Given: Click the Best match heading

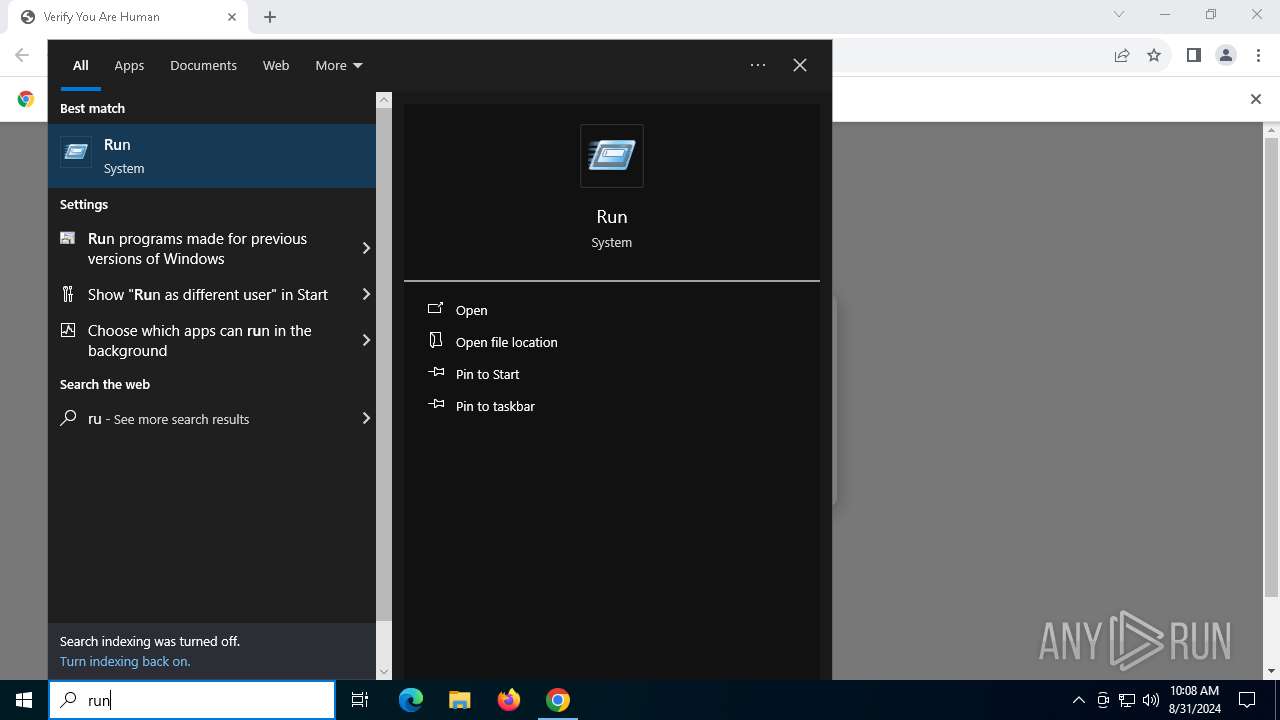Looking at the screenshot, I should click(92, 108).
